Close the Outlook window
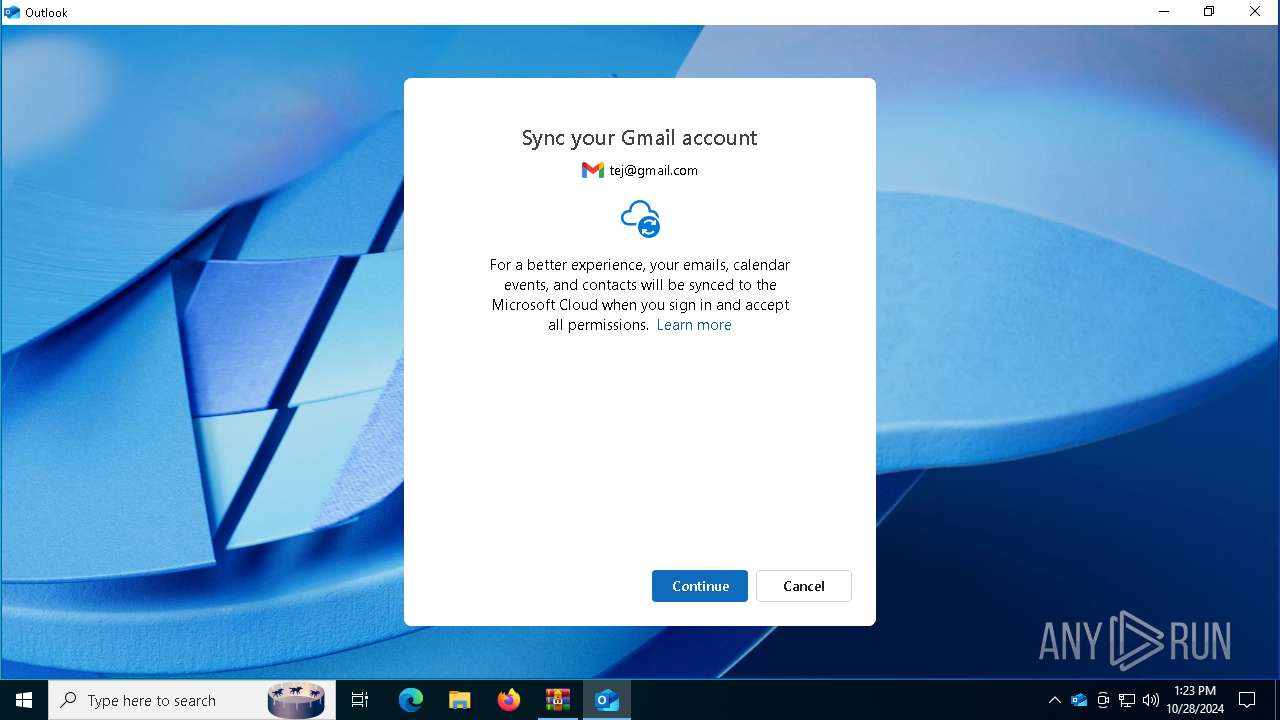Viewport: 1280px width, 720px height. tap(1255, 12)
